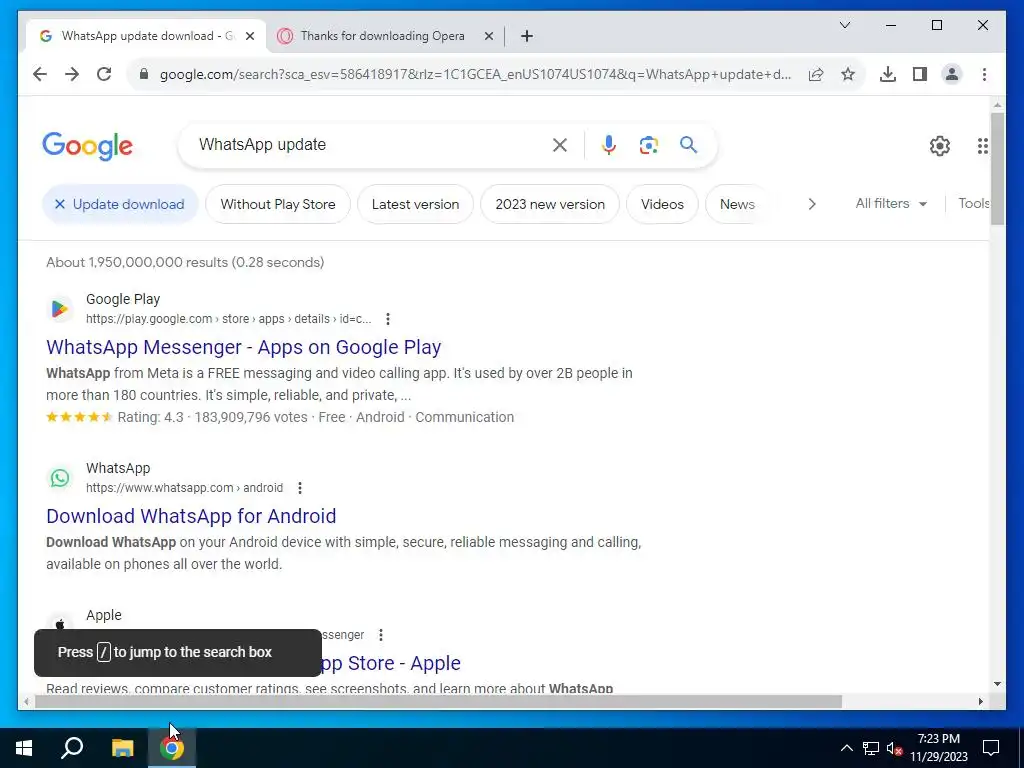Open Windows Start menu
The width and height of the screenshot is (1024, 768).
[24, 748]
